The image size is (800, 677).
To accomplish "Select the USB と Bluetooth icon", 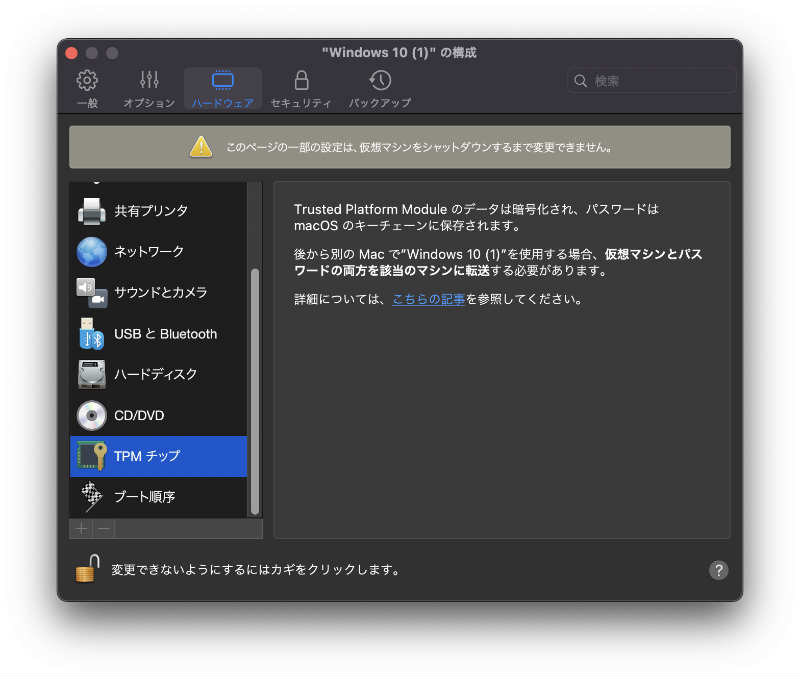I will tap(92, 334).
